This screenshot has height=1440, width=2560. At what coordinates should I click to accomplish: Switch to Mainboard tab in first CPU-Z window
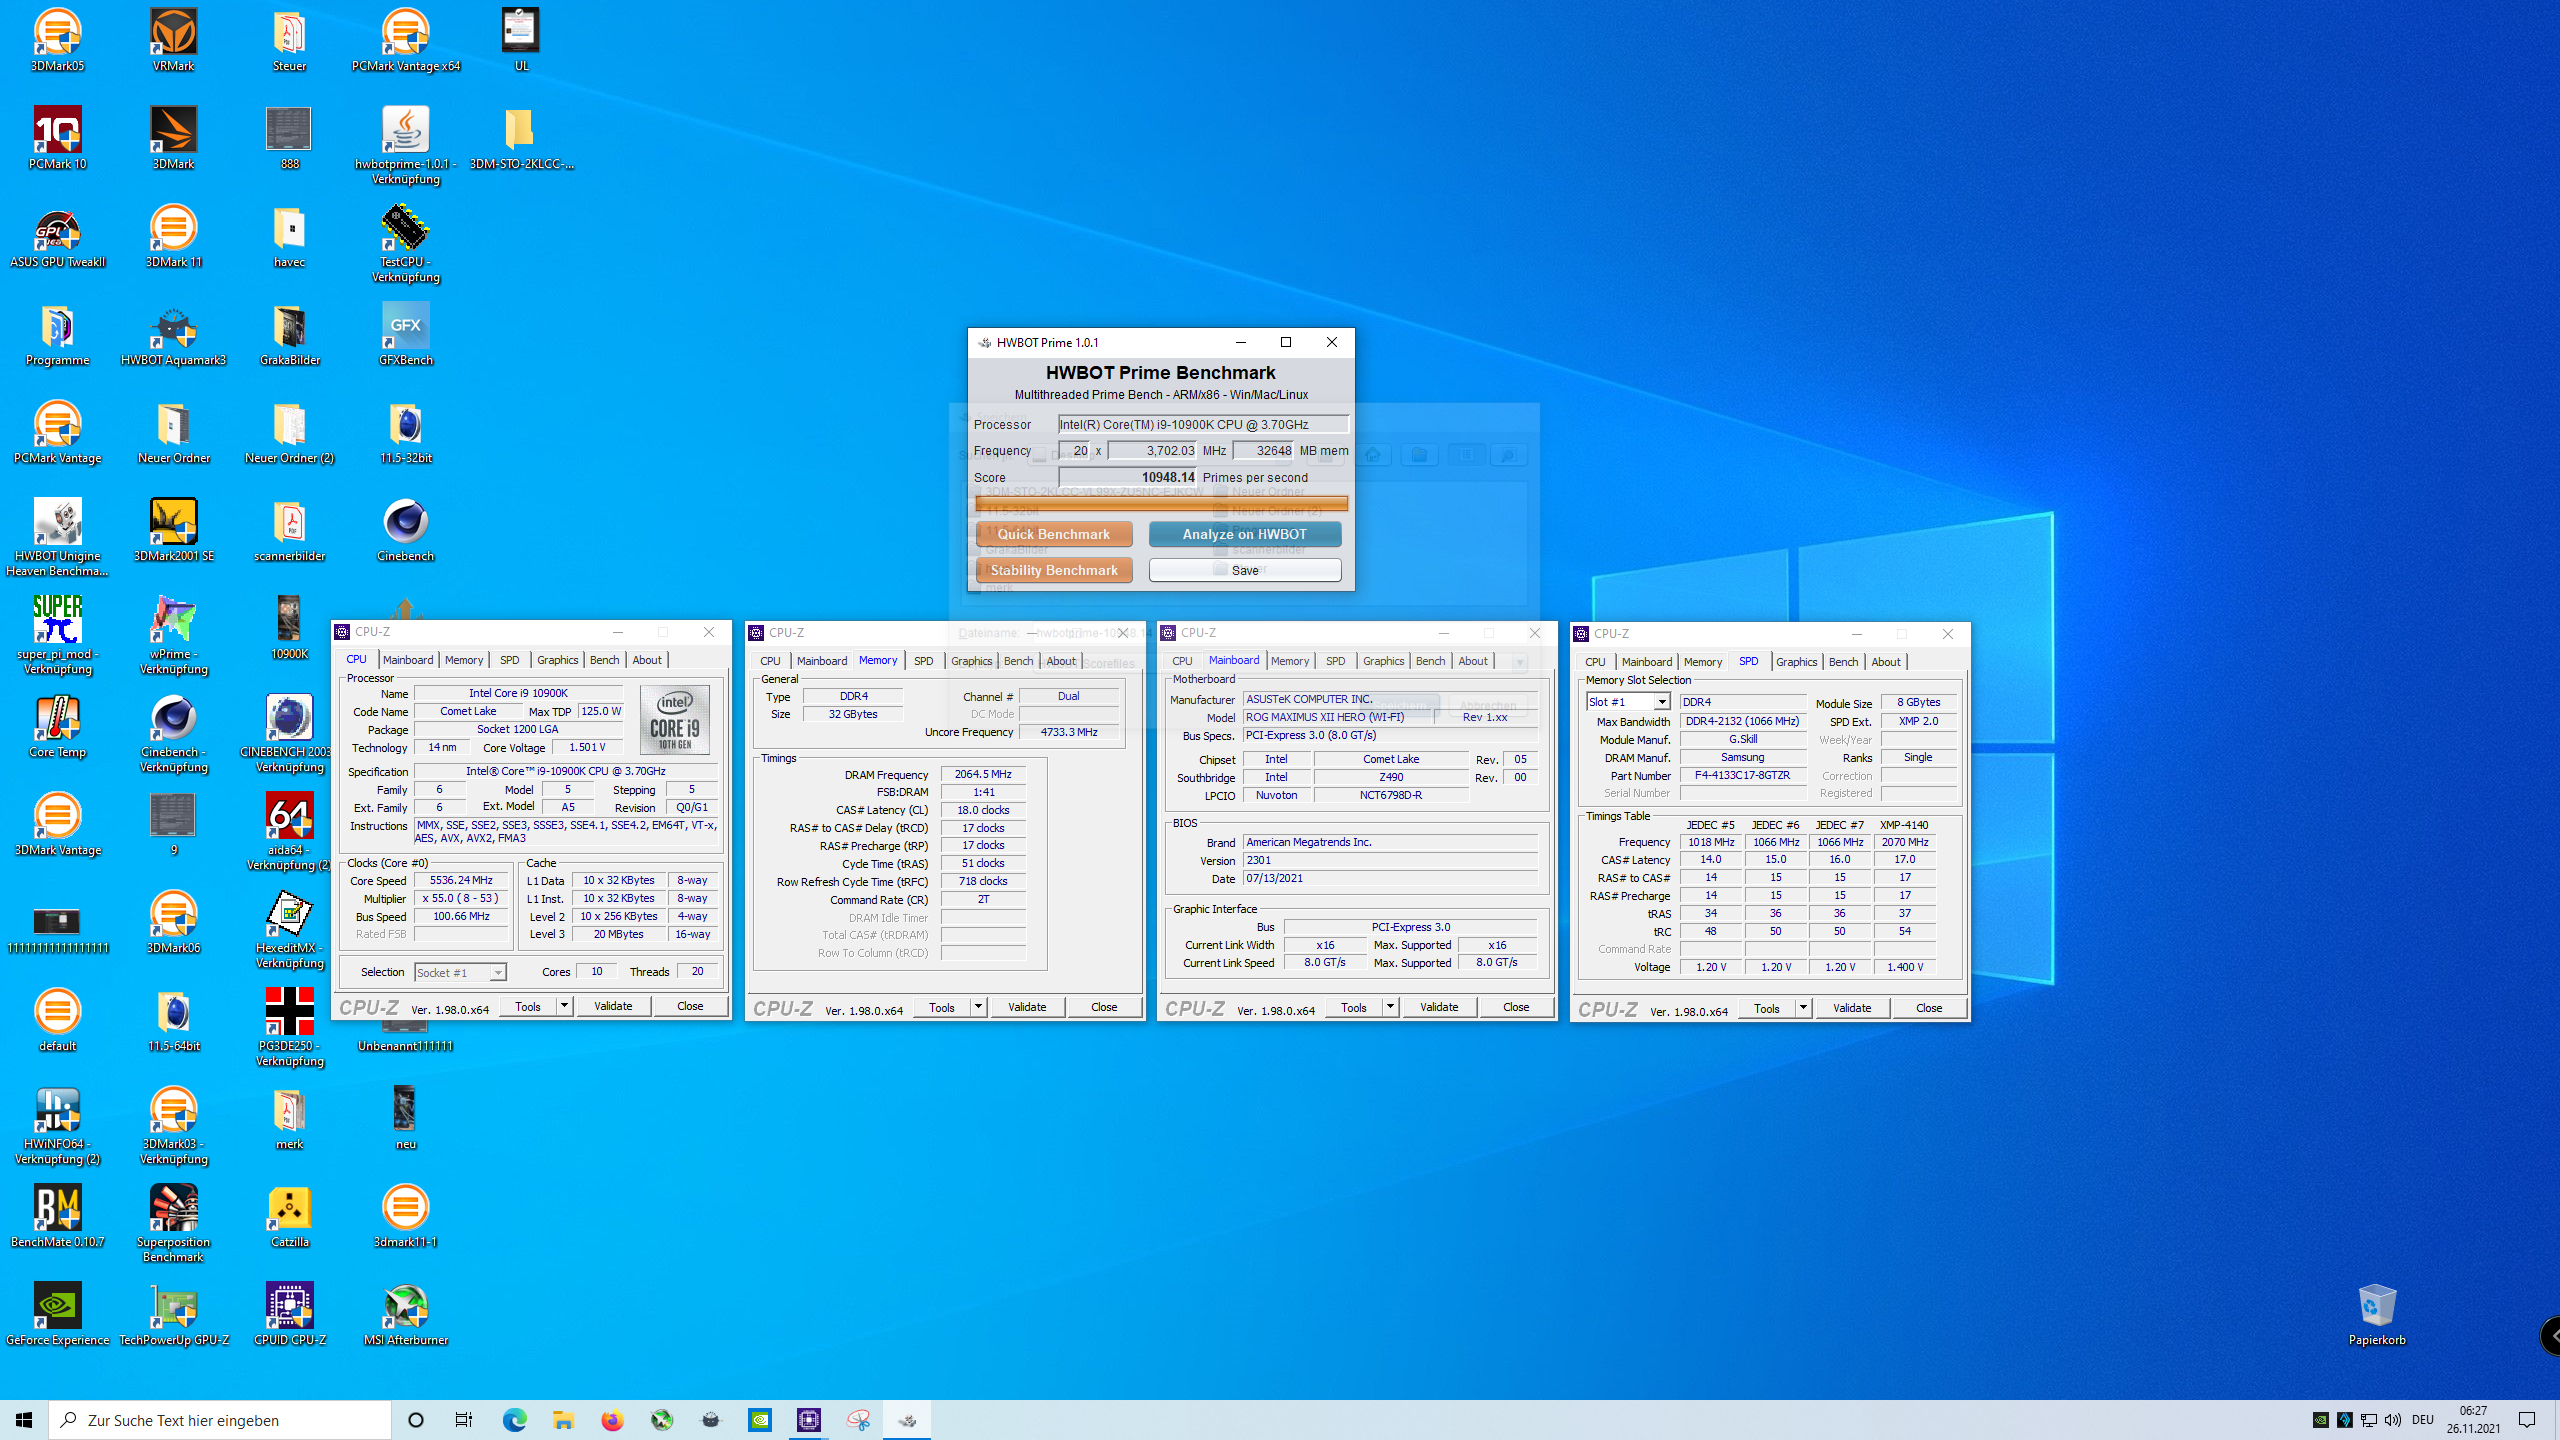point(408,660)
